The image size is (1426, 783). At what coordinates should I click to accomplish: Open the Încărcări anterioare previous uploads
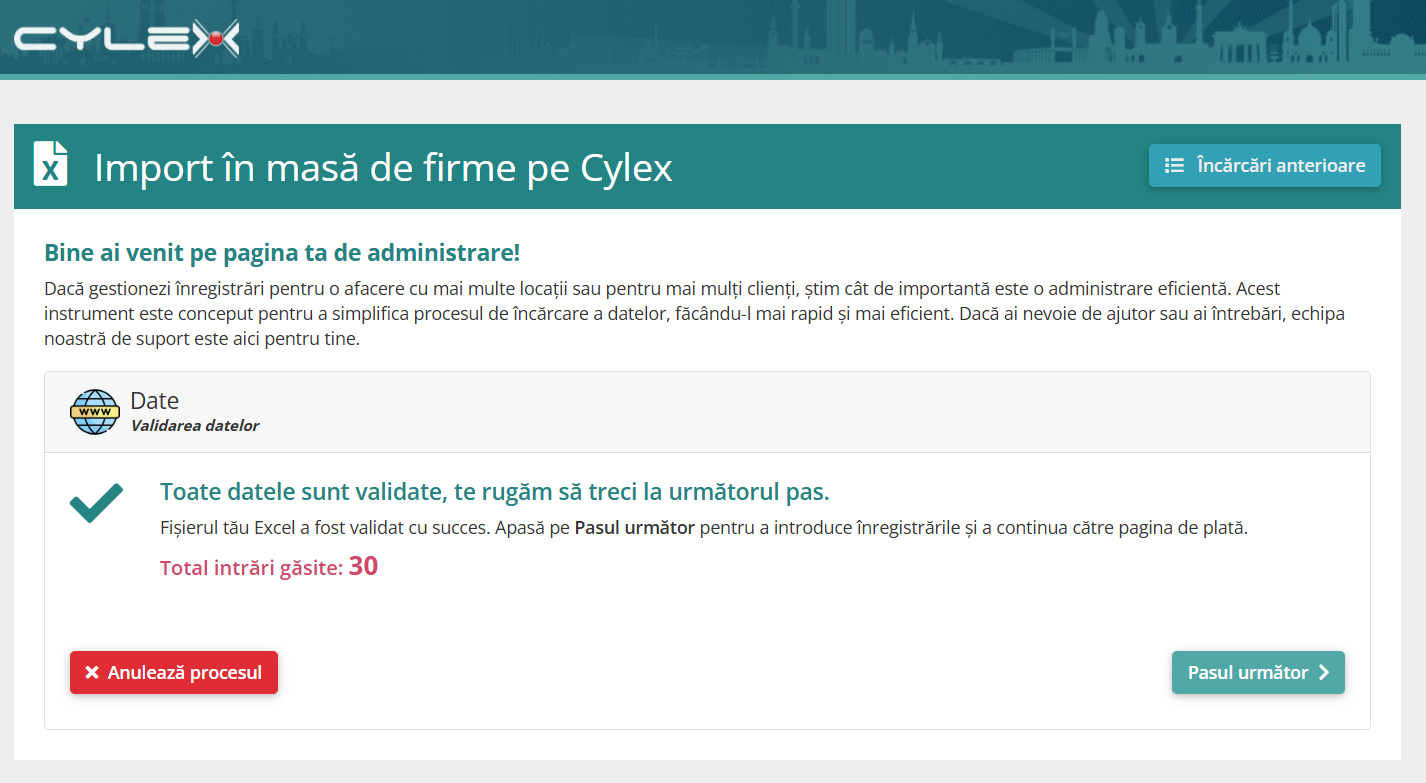tap(1264, 165)
